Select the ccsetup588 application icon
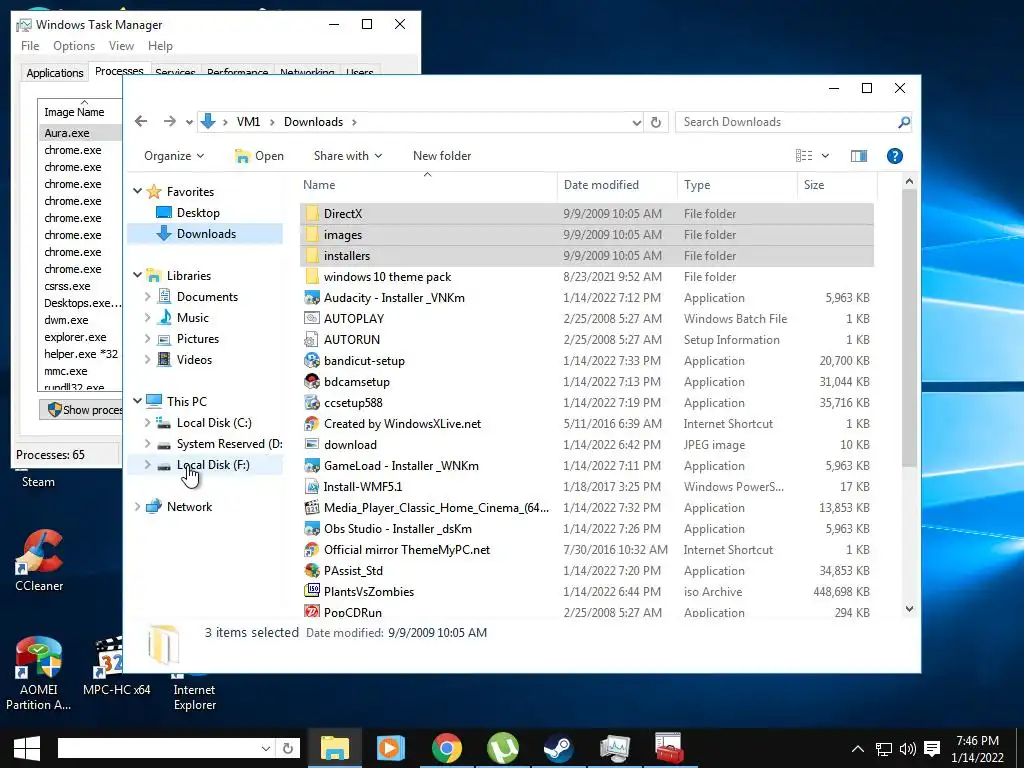The image size is (1024, 768). tap(312, 402)
